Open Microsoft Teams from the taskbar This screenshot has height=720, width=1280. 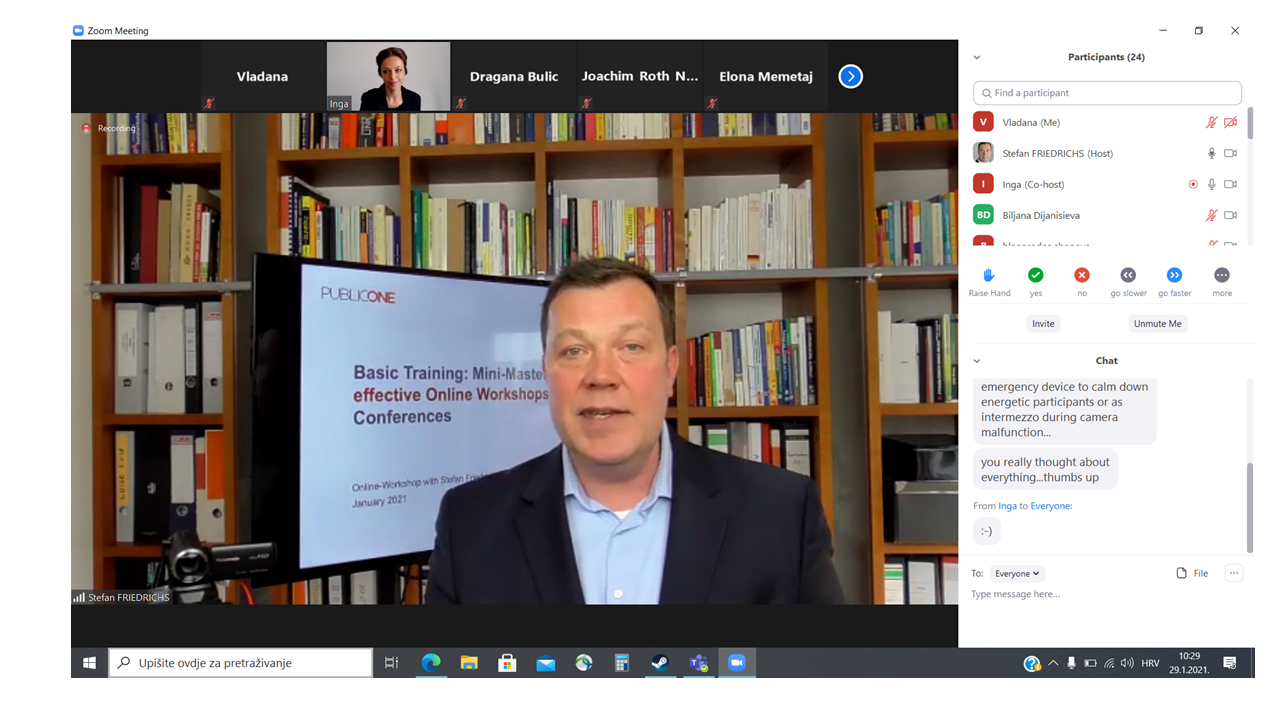pyautogui.click(x=698, y=662)
